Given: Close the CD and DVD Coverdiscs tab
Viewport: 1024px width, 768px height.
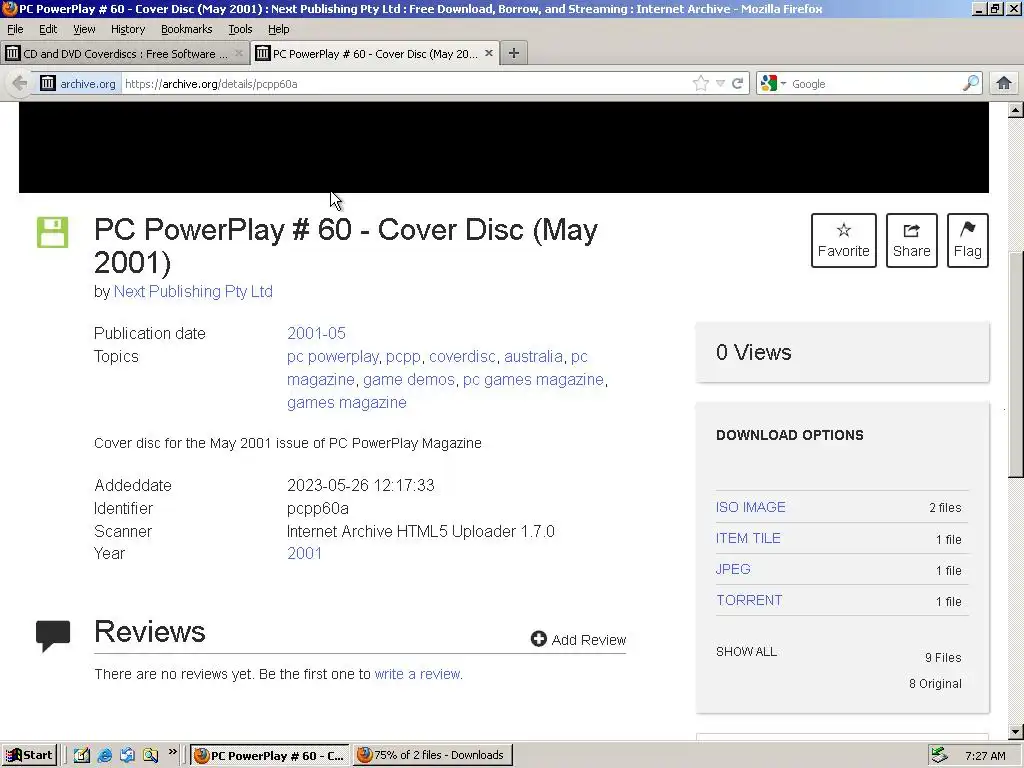Looking at the screenshot, I should click(239, 54).
